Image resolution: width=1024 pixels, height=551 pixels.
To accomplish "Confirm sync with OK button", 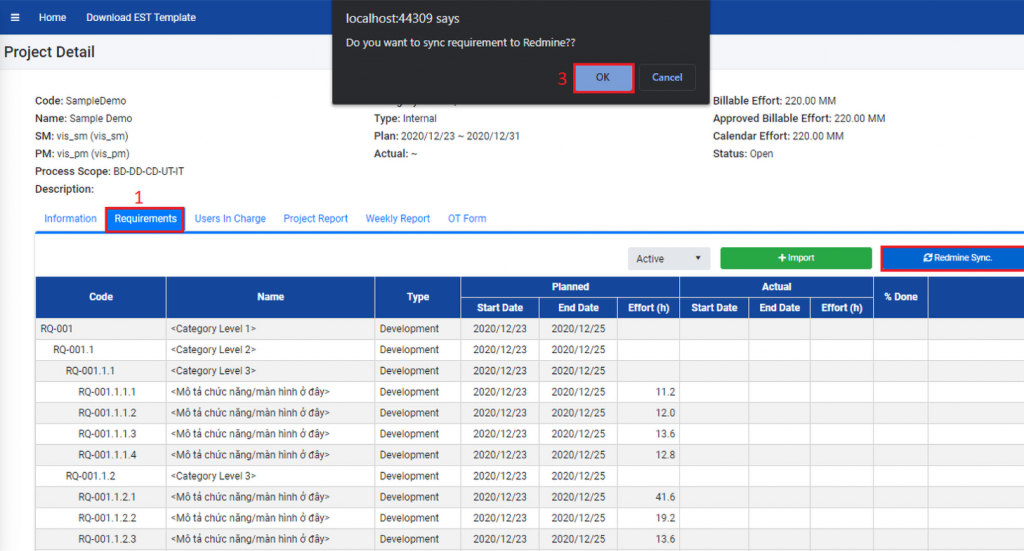I will click(x=603, y=78).
